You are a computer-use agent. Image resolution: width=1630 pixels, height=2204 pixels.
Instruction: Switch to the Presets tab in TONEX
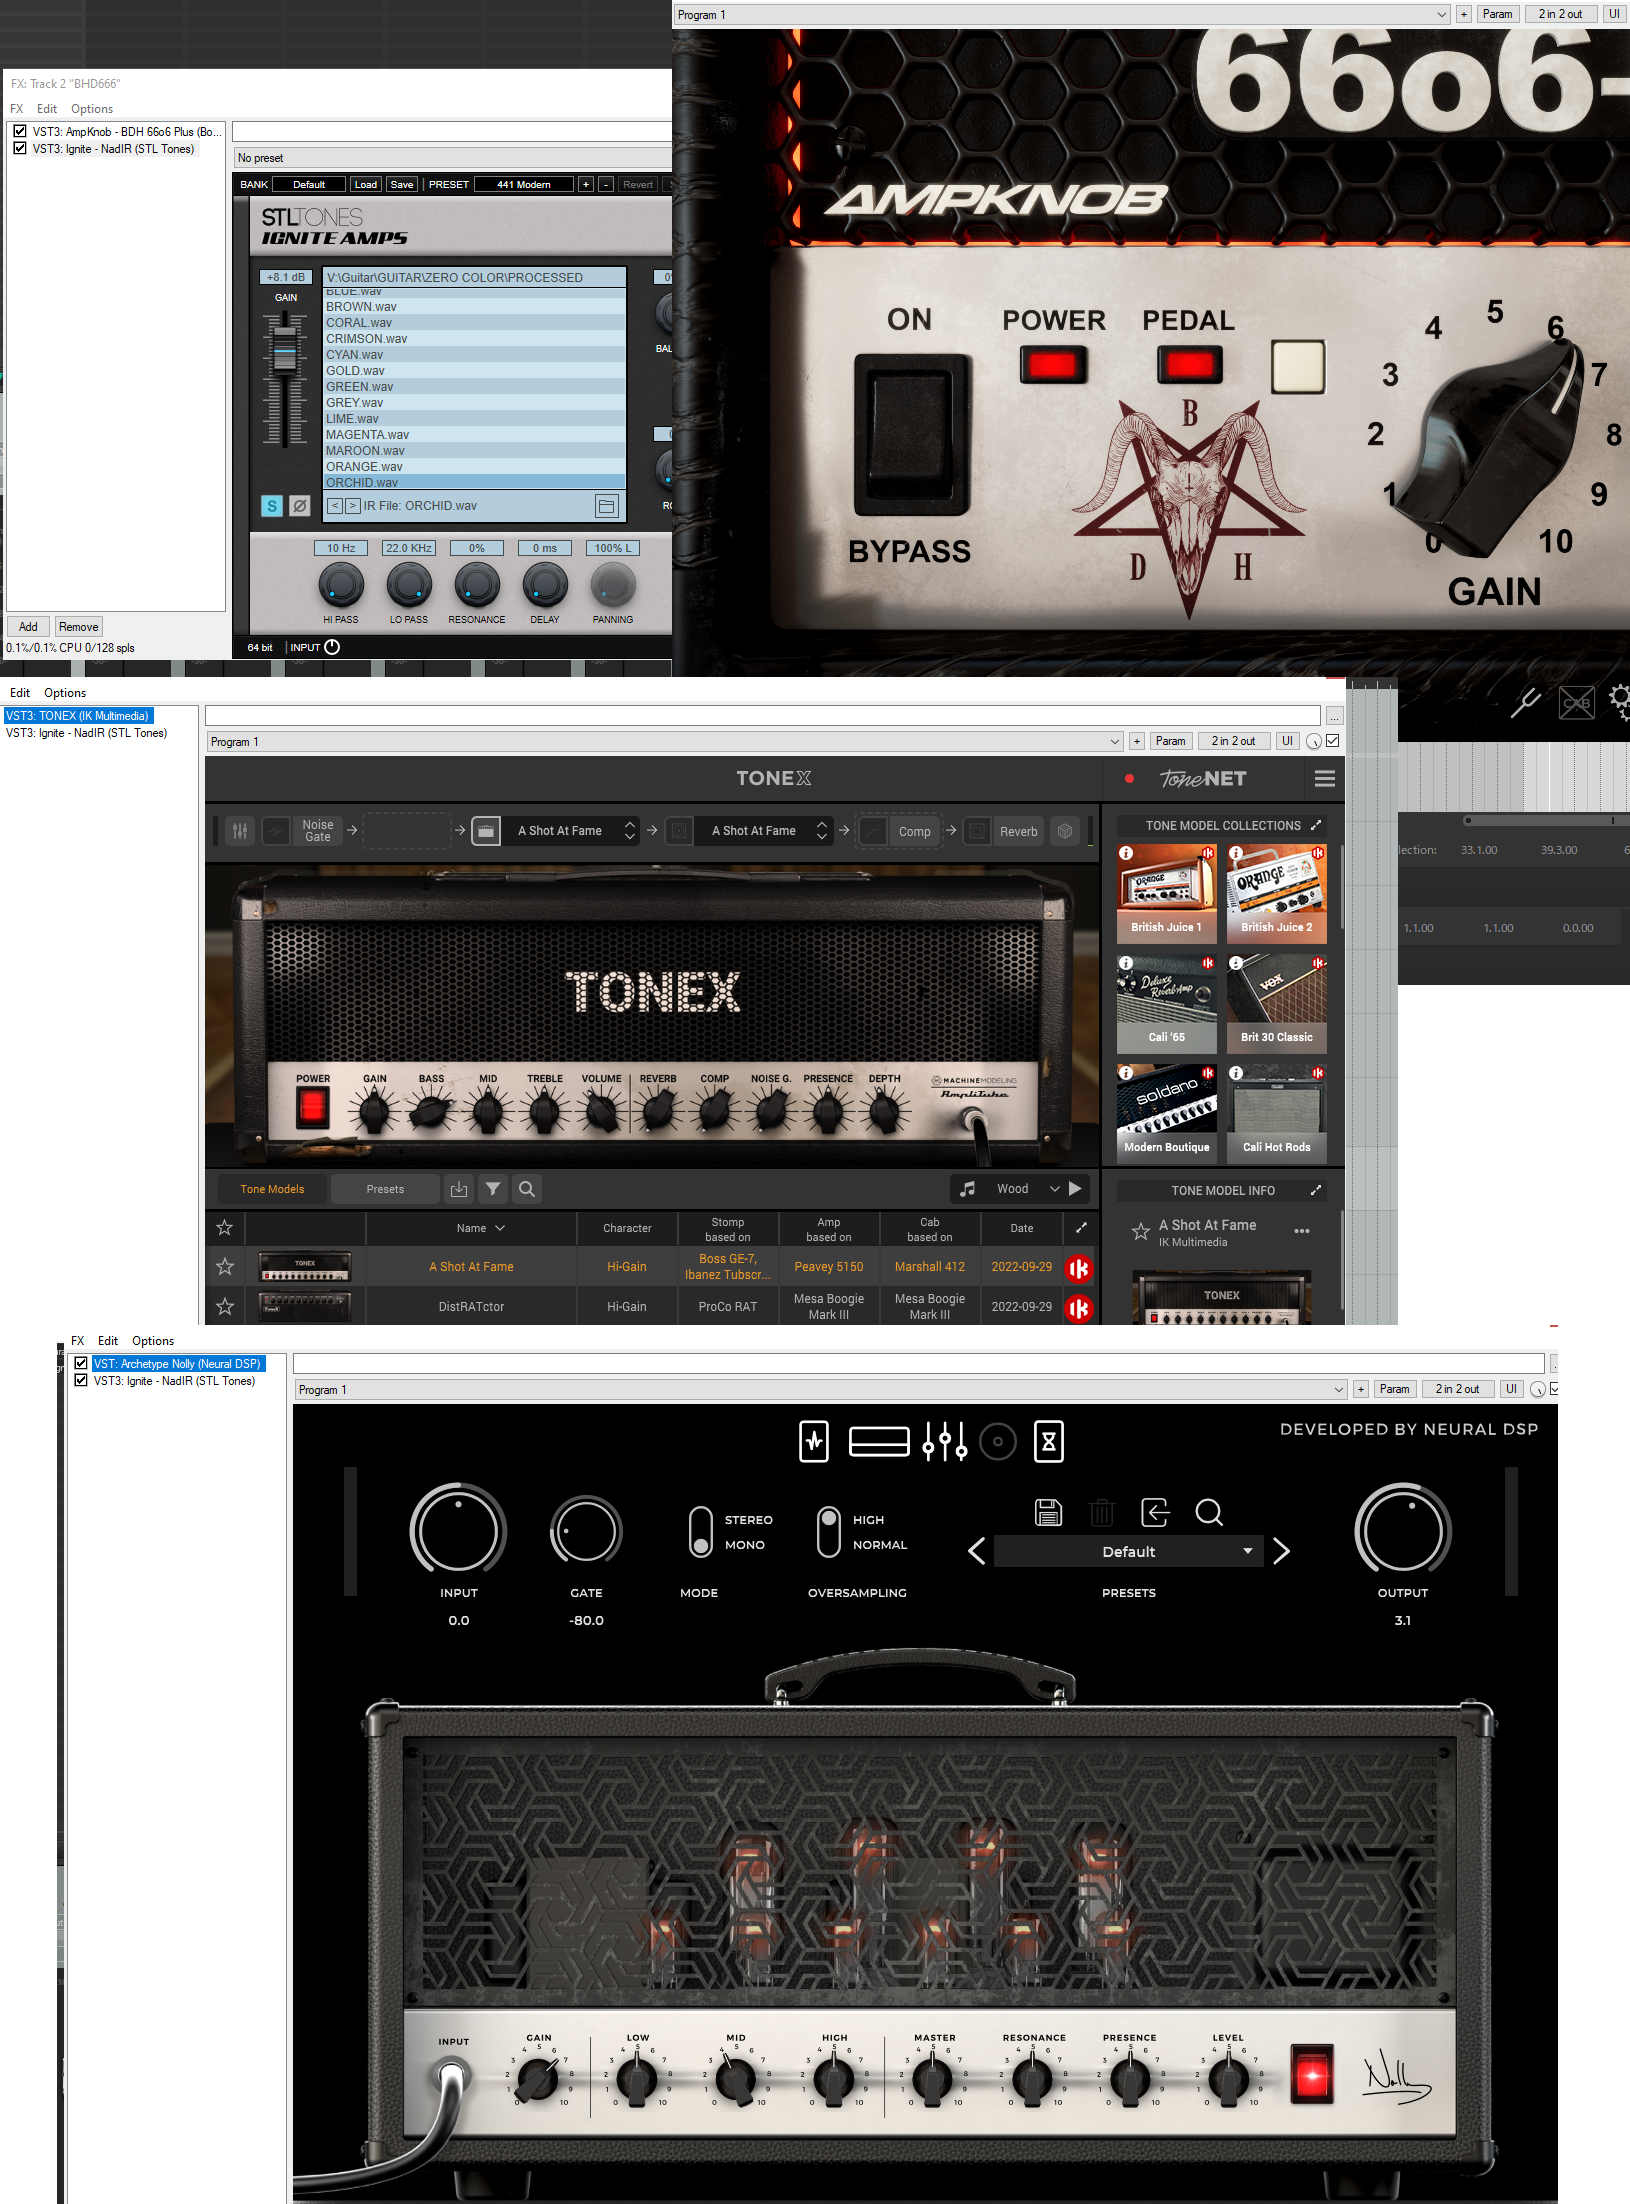point(385,1189)
